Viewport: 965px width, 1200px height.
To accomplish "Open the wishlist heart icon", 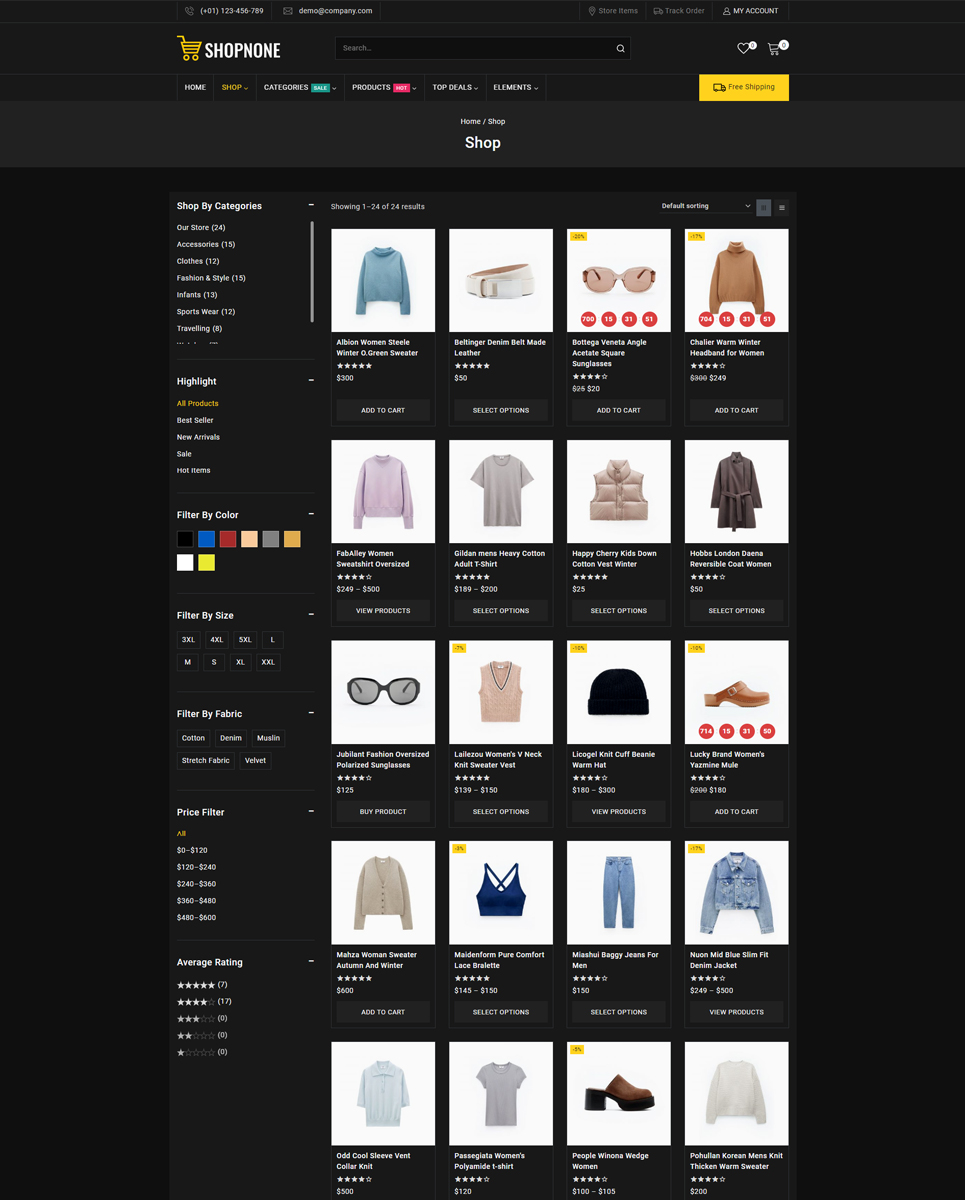I will click(x=743, y=48).
